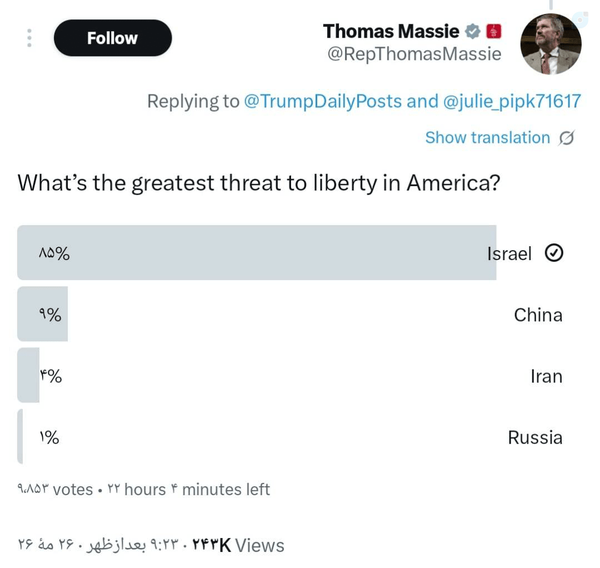This screenshot has width=600, height=568.
Task: Click the votes count text
Action: point(55,490)
